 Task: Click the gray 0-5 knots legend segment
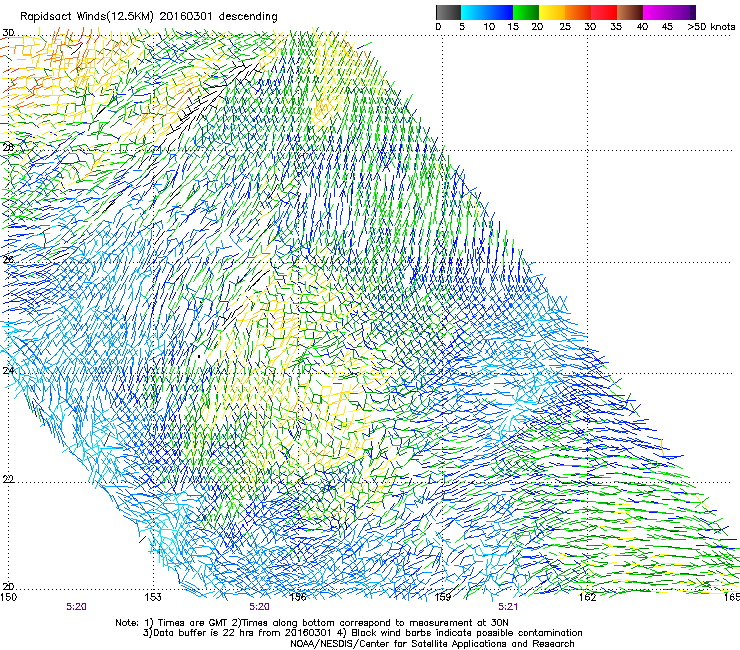click(448, 12)
